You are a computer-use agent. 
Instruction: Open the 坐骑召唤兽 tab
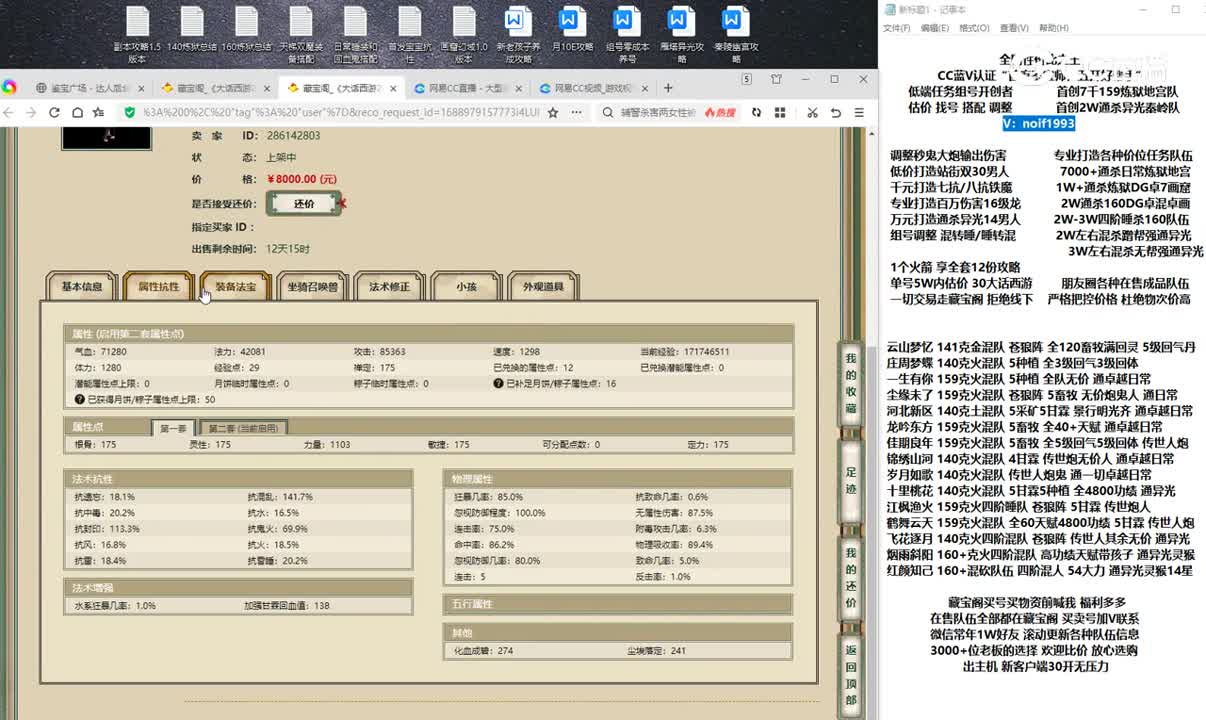point(312,287)
